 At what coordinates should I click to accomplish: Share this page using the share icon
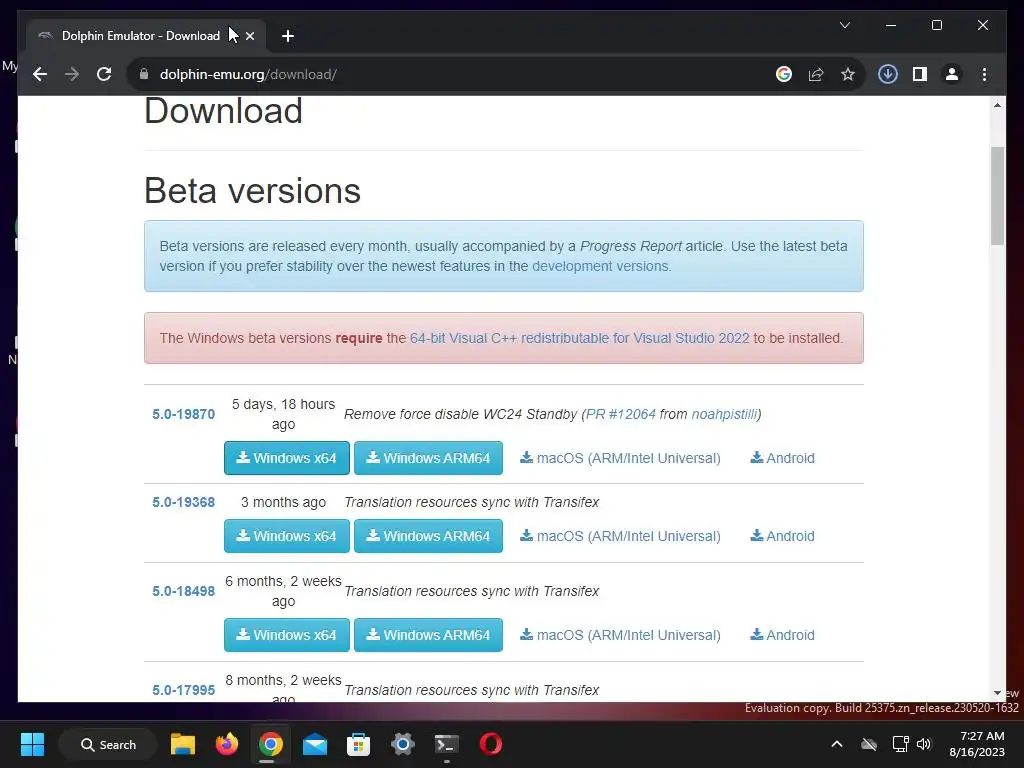click(816, 74)
